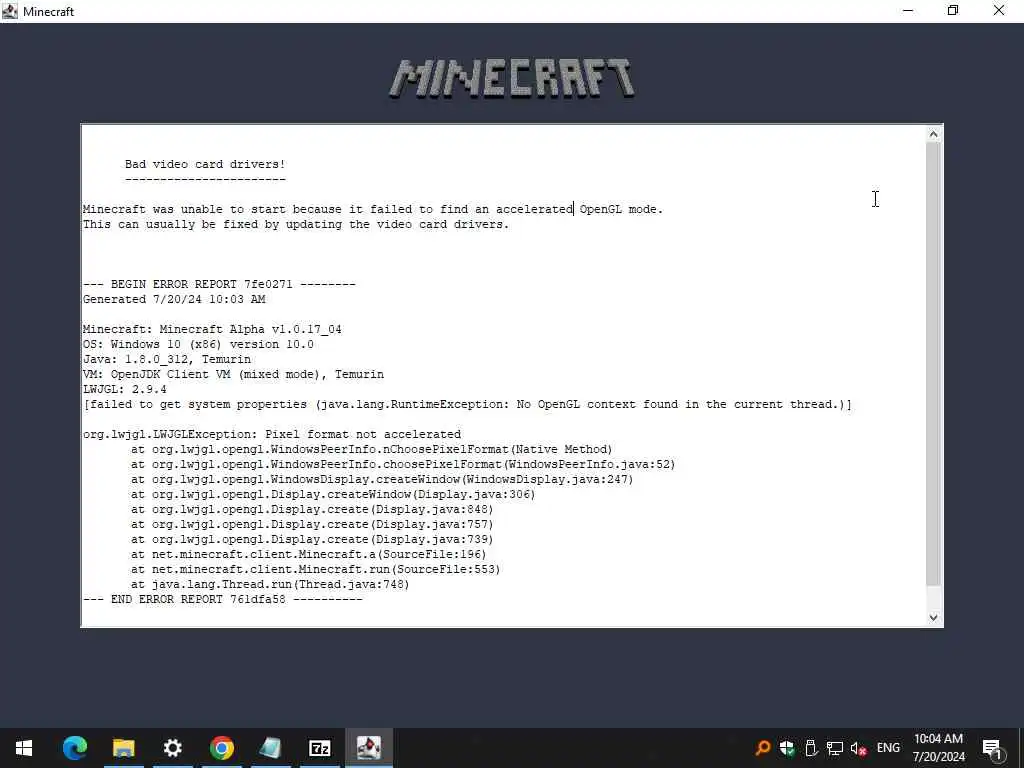
Task: Minimize the Minecraft window
Action: pyautogui.click(x=908, y=11)
